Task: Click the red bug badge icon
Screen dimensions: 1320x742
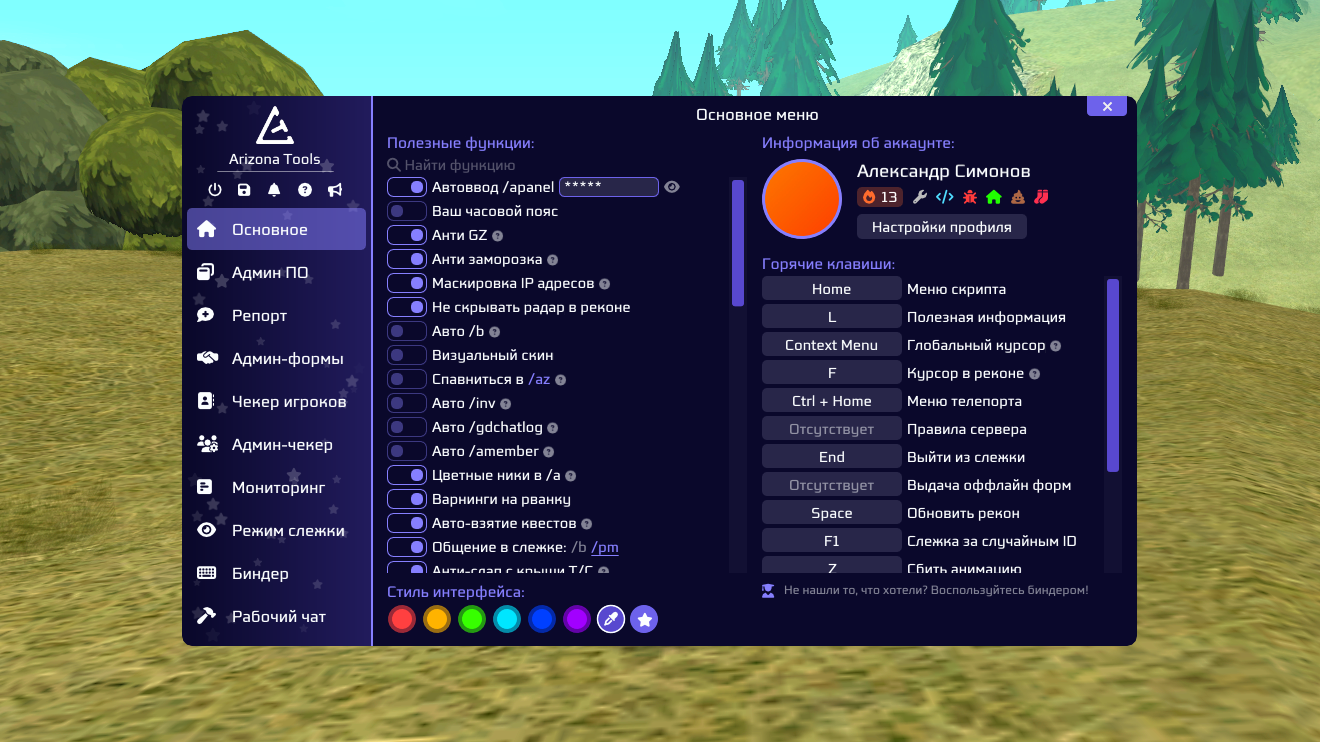Action: tap(969, 197)
